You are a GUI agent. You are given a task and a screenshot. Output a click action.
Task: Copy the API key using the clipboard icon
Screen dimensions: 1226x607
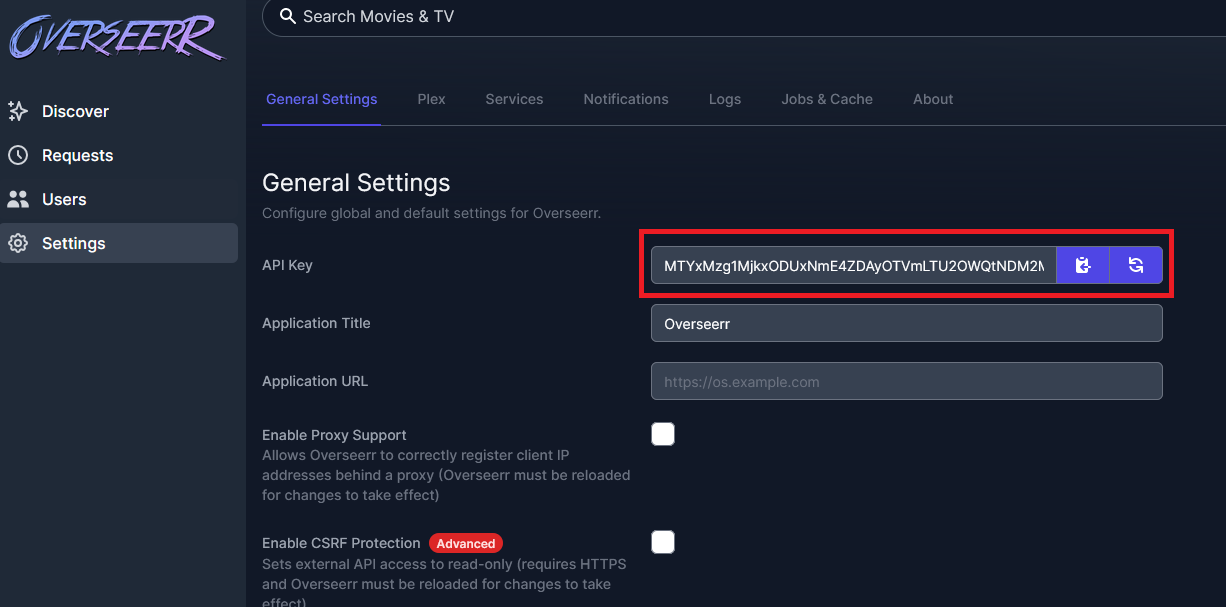click(1083, 265)
